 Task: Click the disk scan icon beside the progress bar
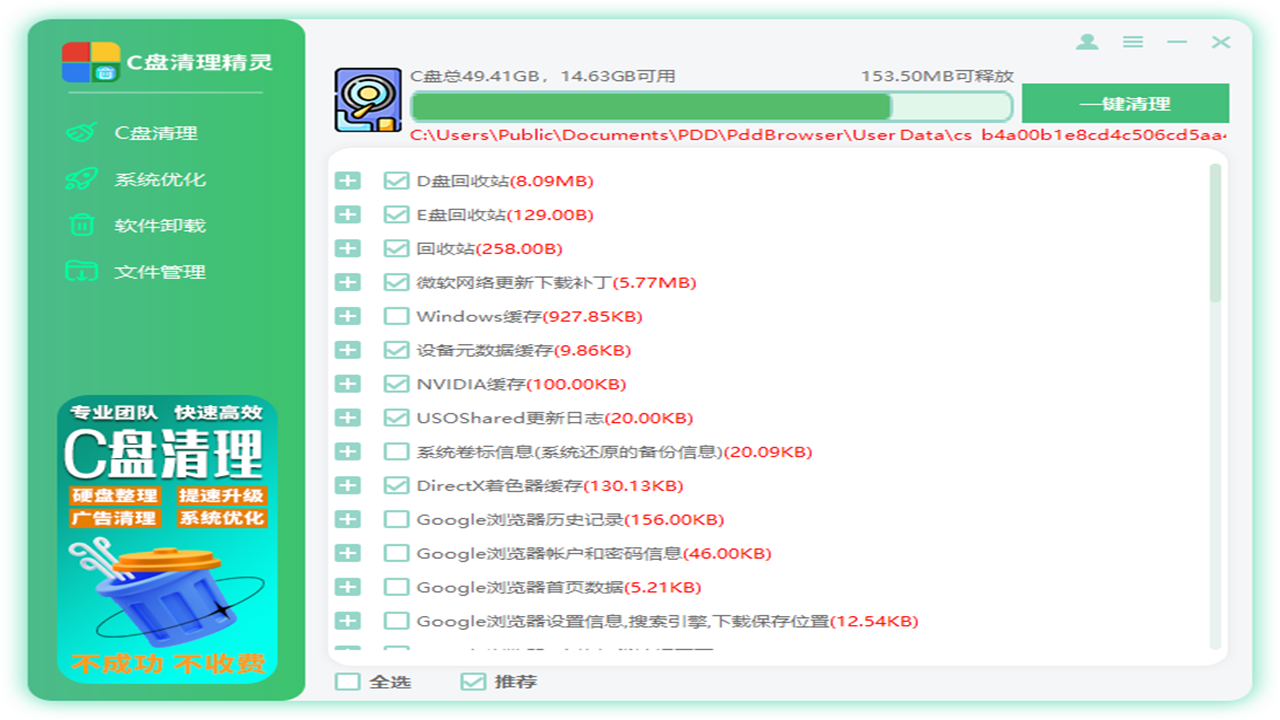point(368,98)
